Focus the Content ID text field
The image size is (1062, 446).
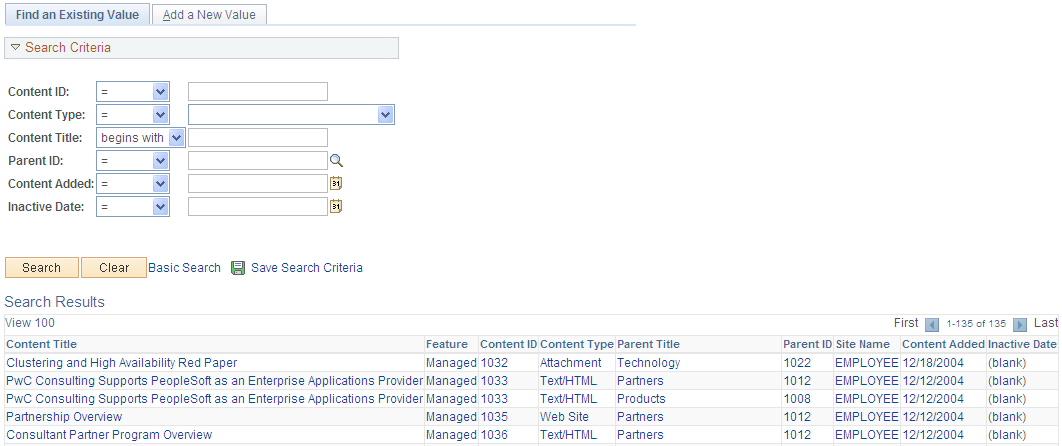pos(258,91)
